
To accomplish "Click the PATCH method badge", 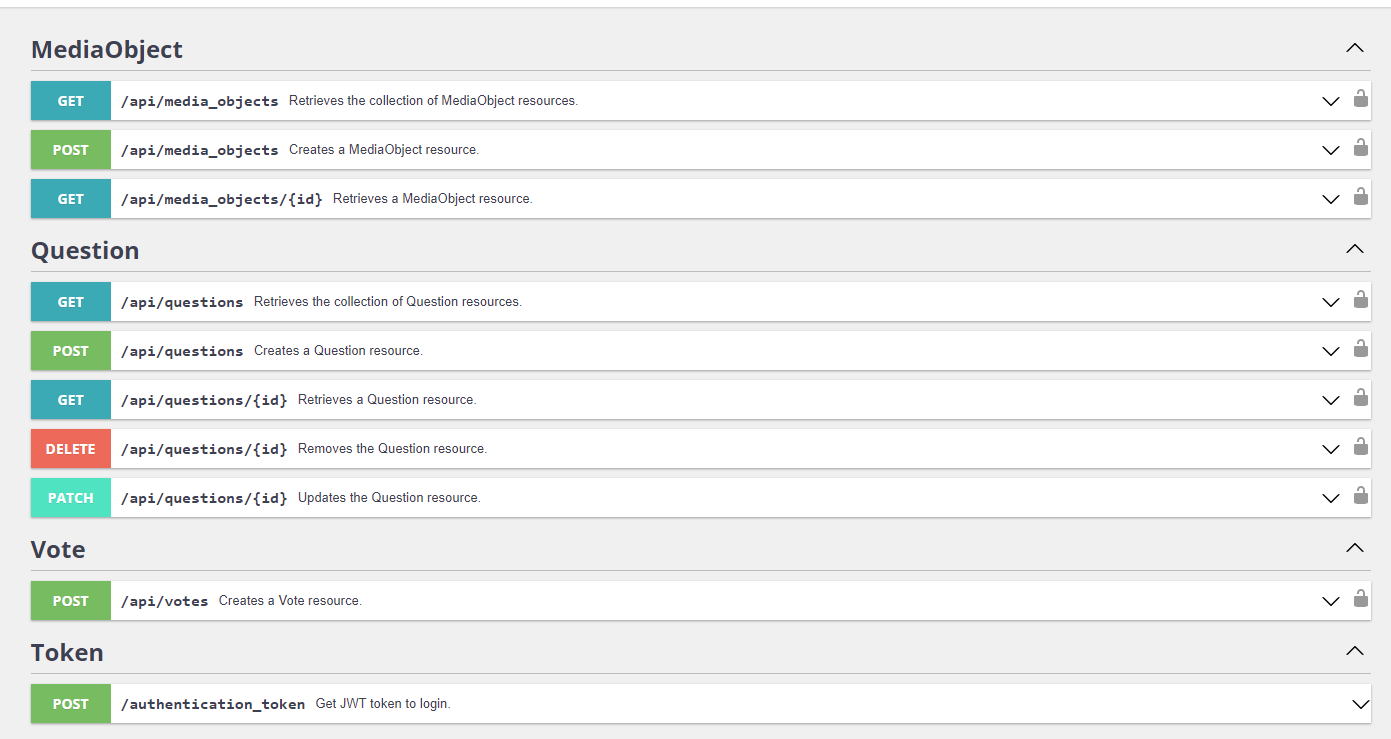I will pos(71,498).
